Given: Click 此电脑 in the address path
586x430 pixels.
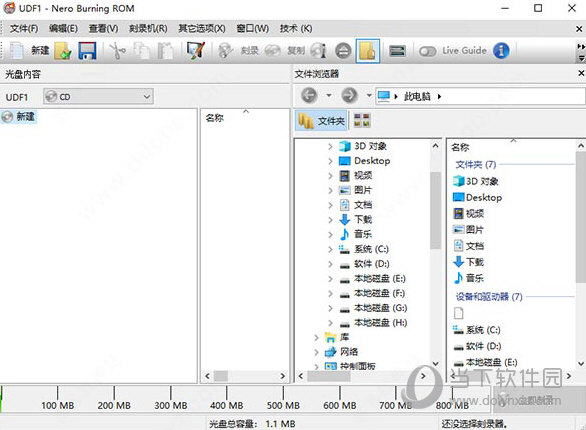Looking at the screenshot, I should click(x=417, y=97).
